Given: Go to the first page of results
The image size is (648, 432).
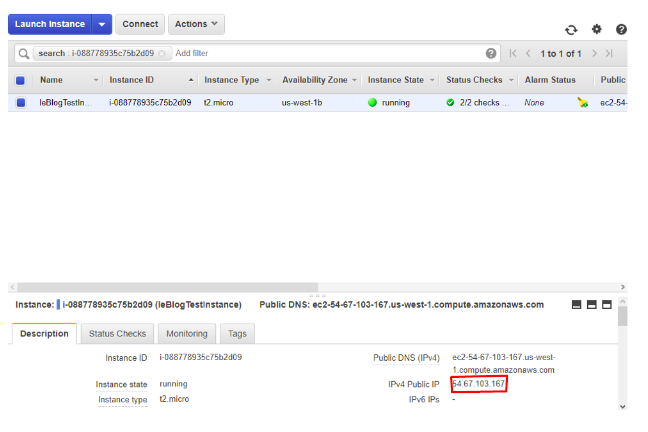Looking at the screenshot, I should (x=513, y=53).
